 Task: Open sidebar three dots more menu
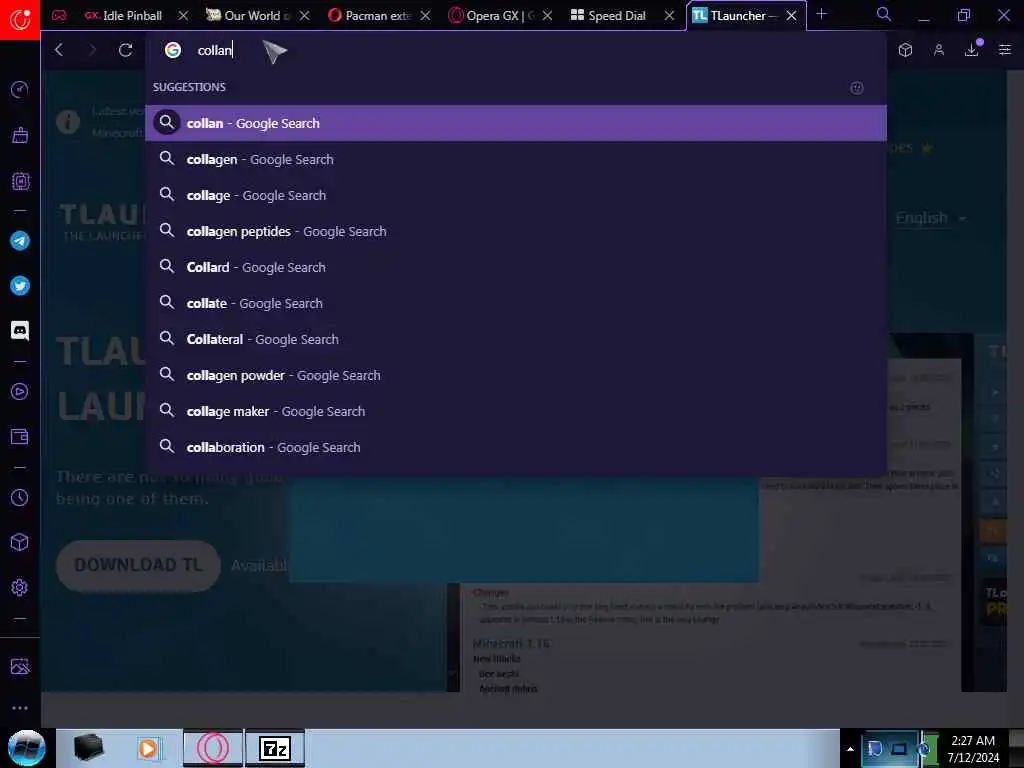click(x=20, y=707)
